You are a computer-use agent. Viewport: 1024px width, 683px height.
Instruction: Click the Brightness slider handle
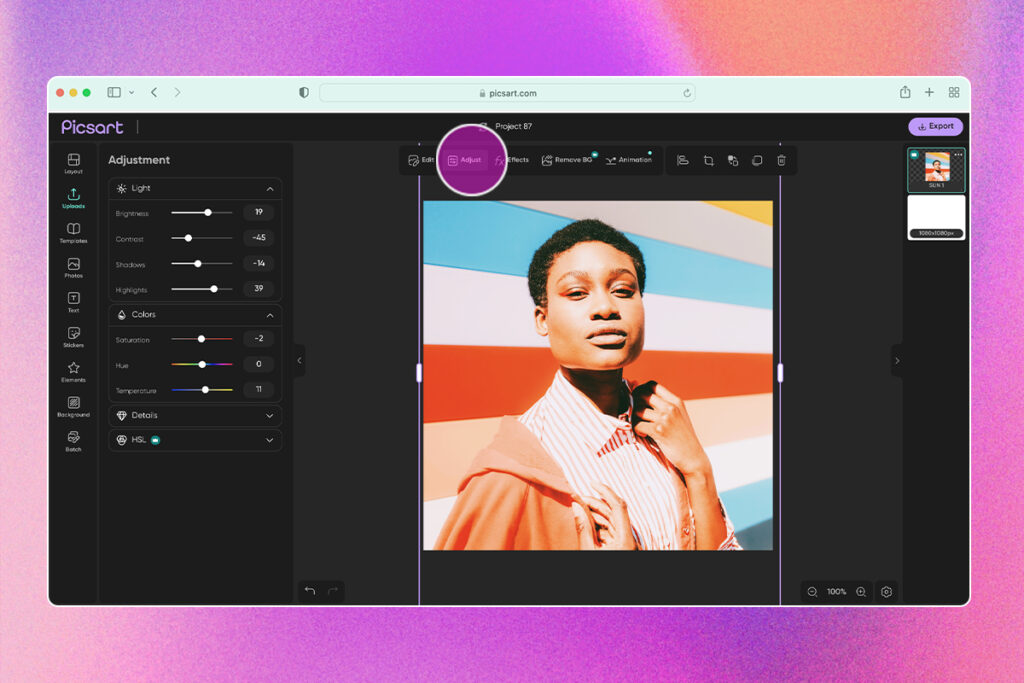[208, 213]
